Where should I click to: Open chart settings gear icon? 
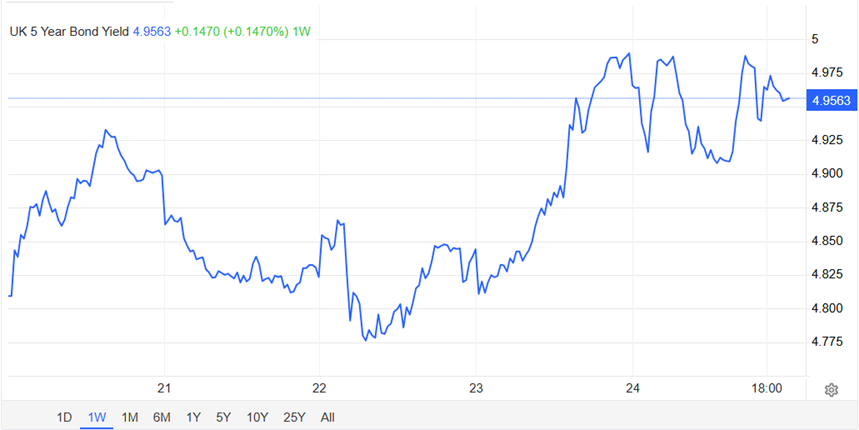pos(831,390)
